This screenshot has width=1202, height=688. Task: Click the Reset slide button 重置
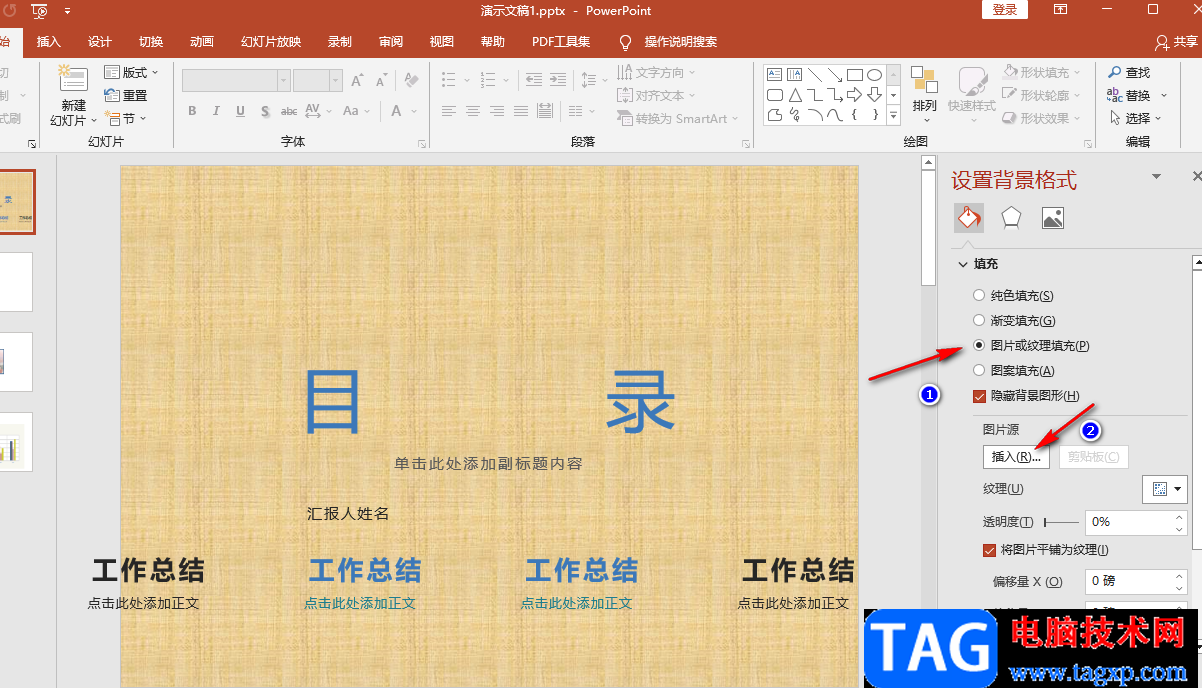[x=127, y=95]
